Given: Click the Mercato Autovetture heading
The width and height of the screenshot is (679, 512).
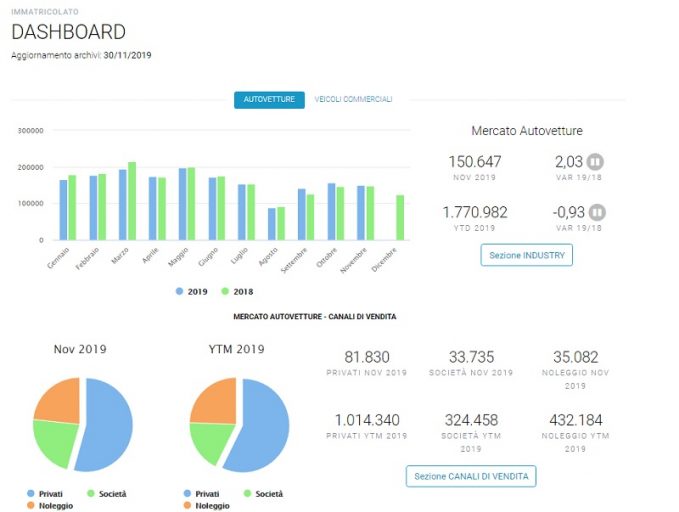Looking at the screenshot, I should 527,130.
